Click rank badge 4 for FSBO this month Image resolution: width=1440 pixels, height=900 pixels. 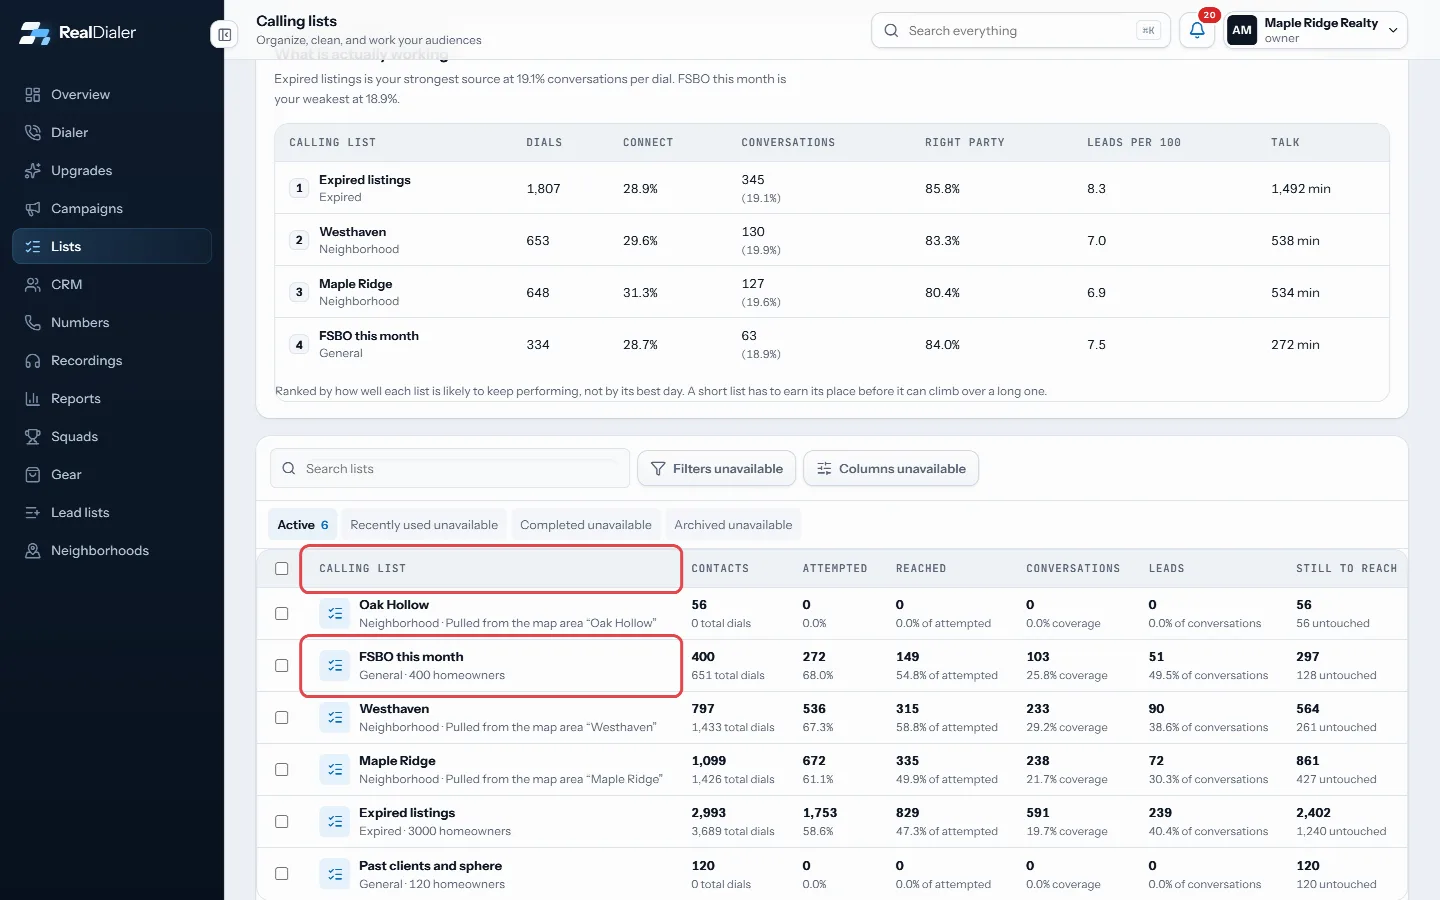[299, 344]
